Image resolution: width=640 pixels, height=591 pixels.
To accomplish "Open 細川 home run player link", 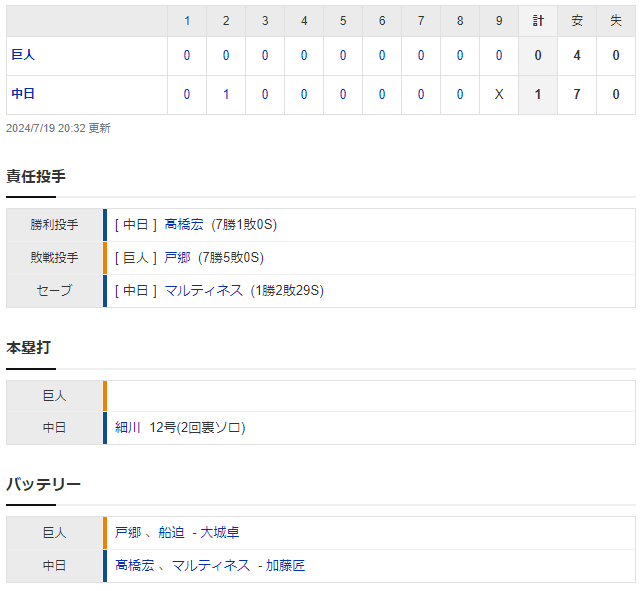I will (127, 428).
